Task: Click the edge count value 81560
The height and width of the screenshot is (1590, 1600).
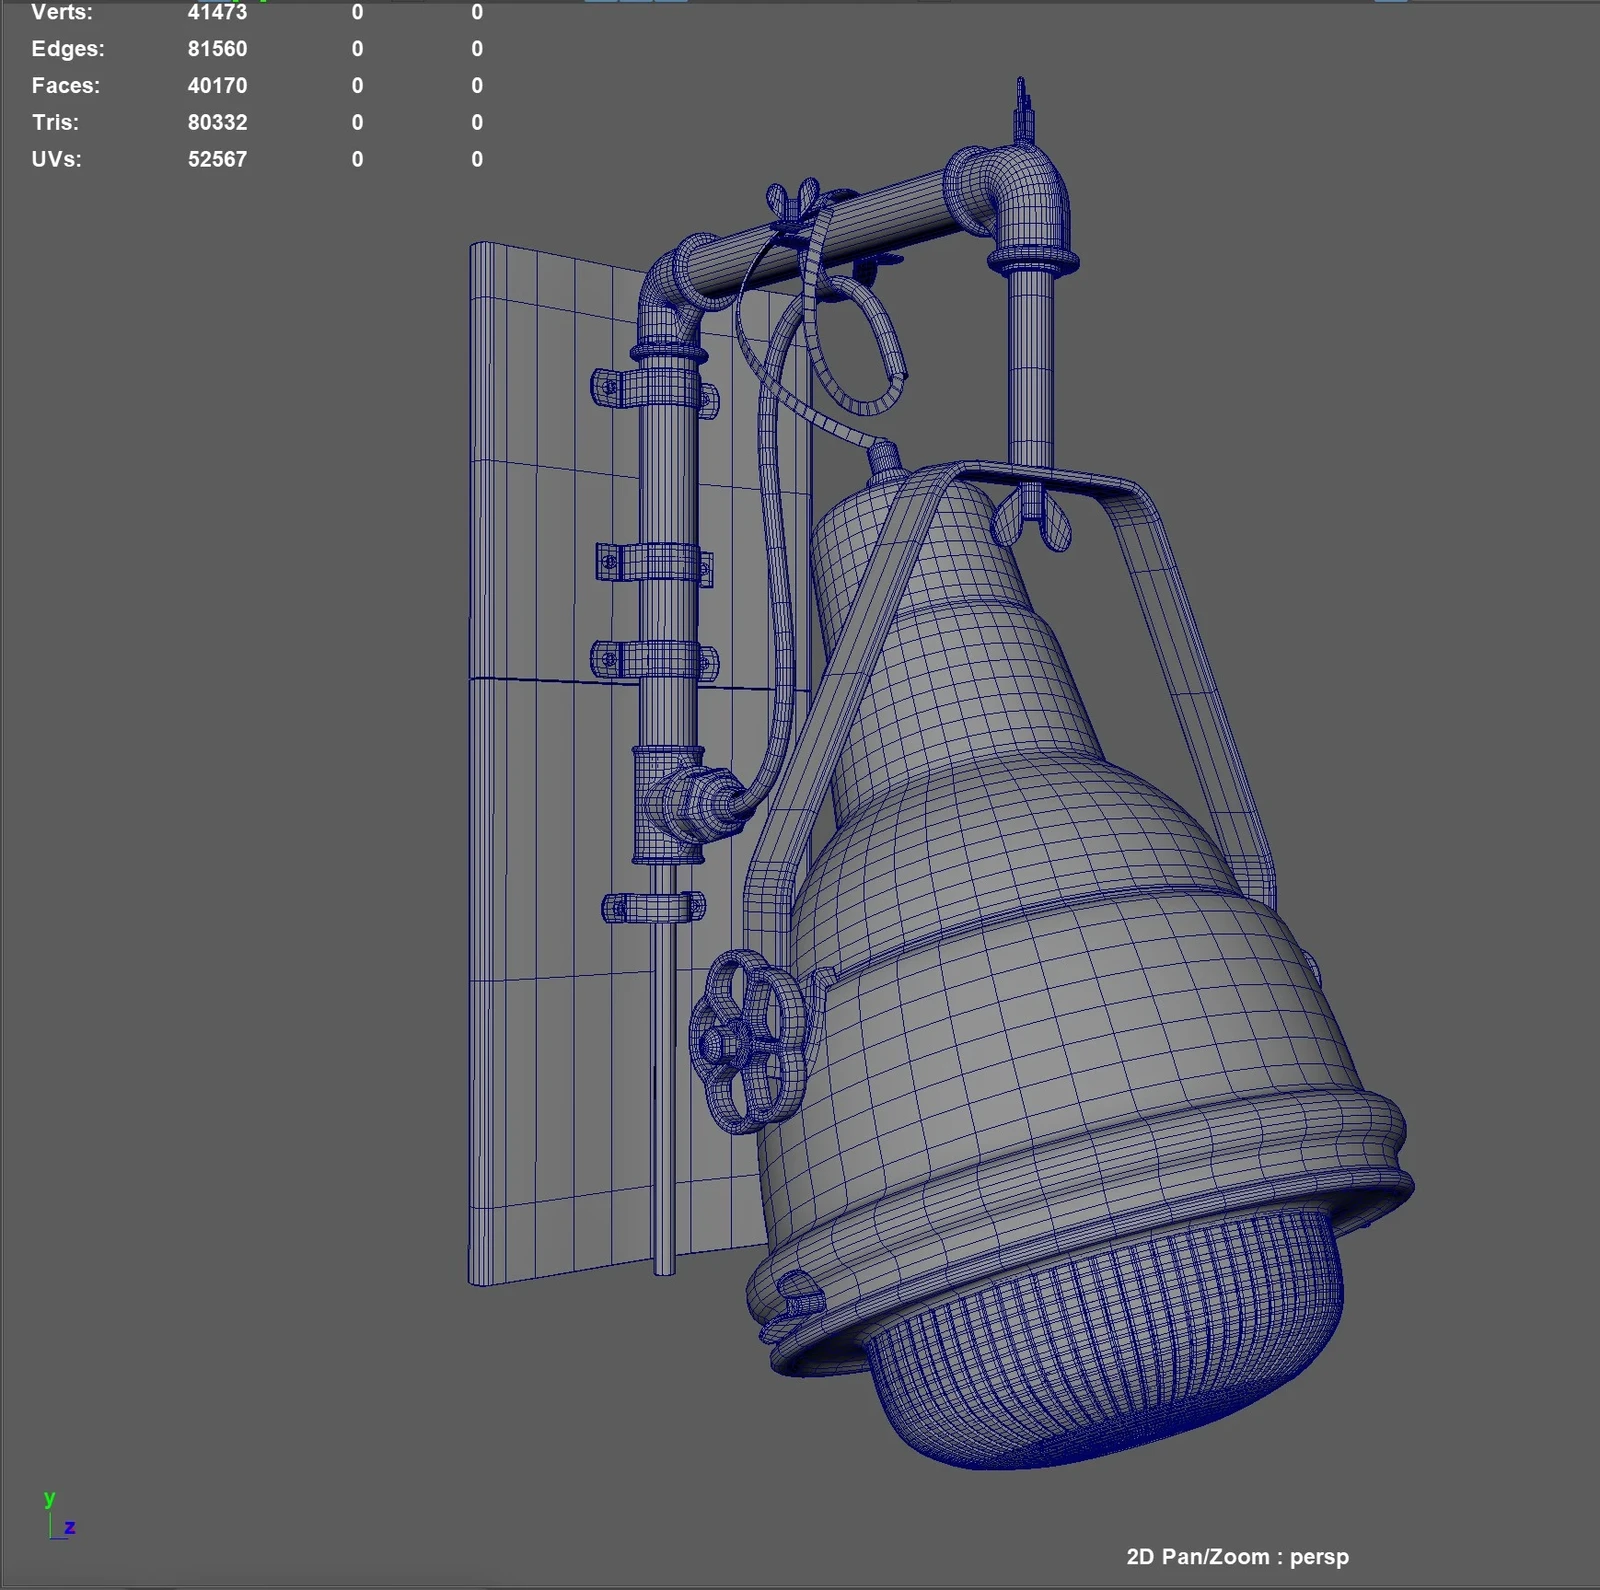Action: (x=217, y=49)
